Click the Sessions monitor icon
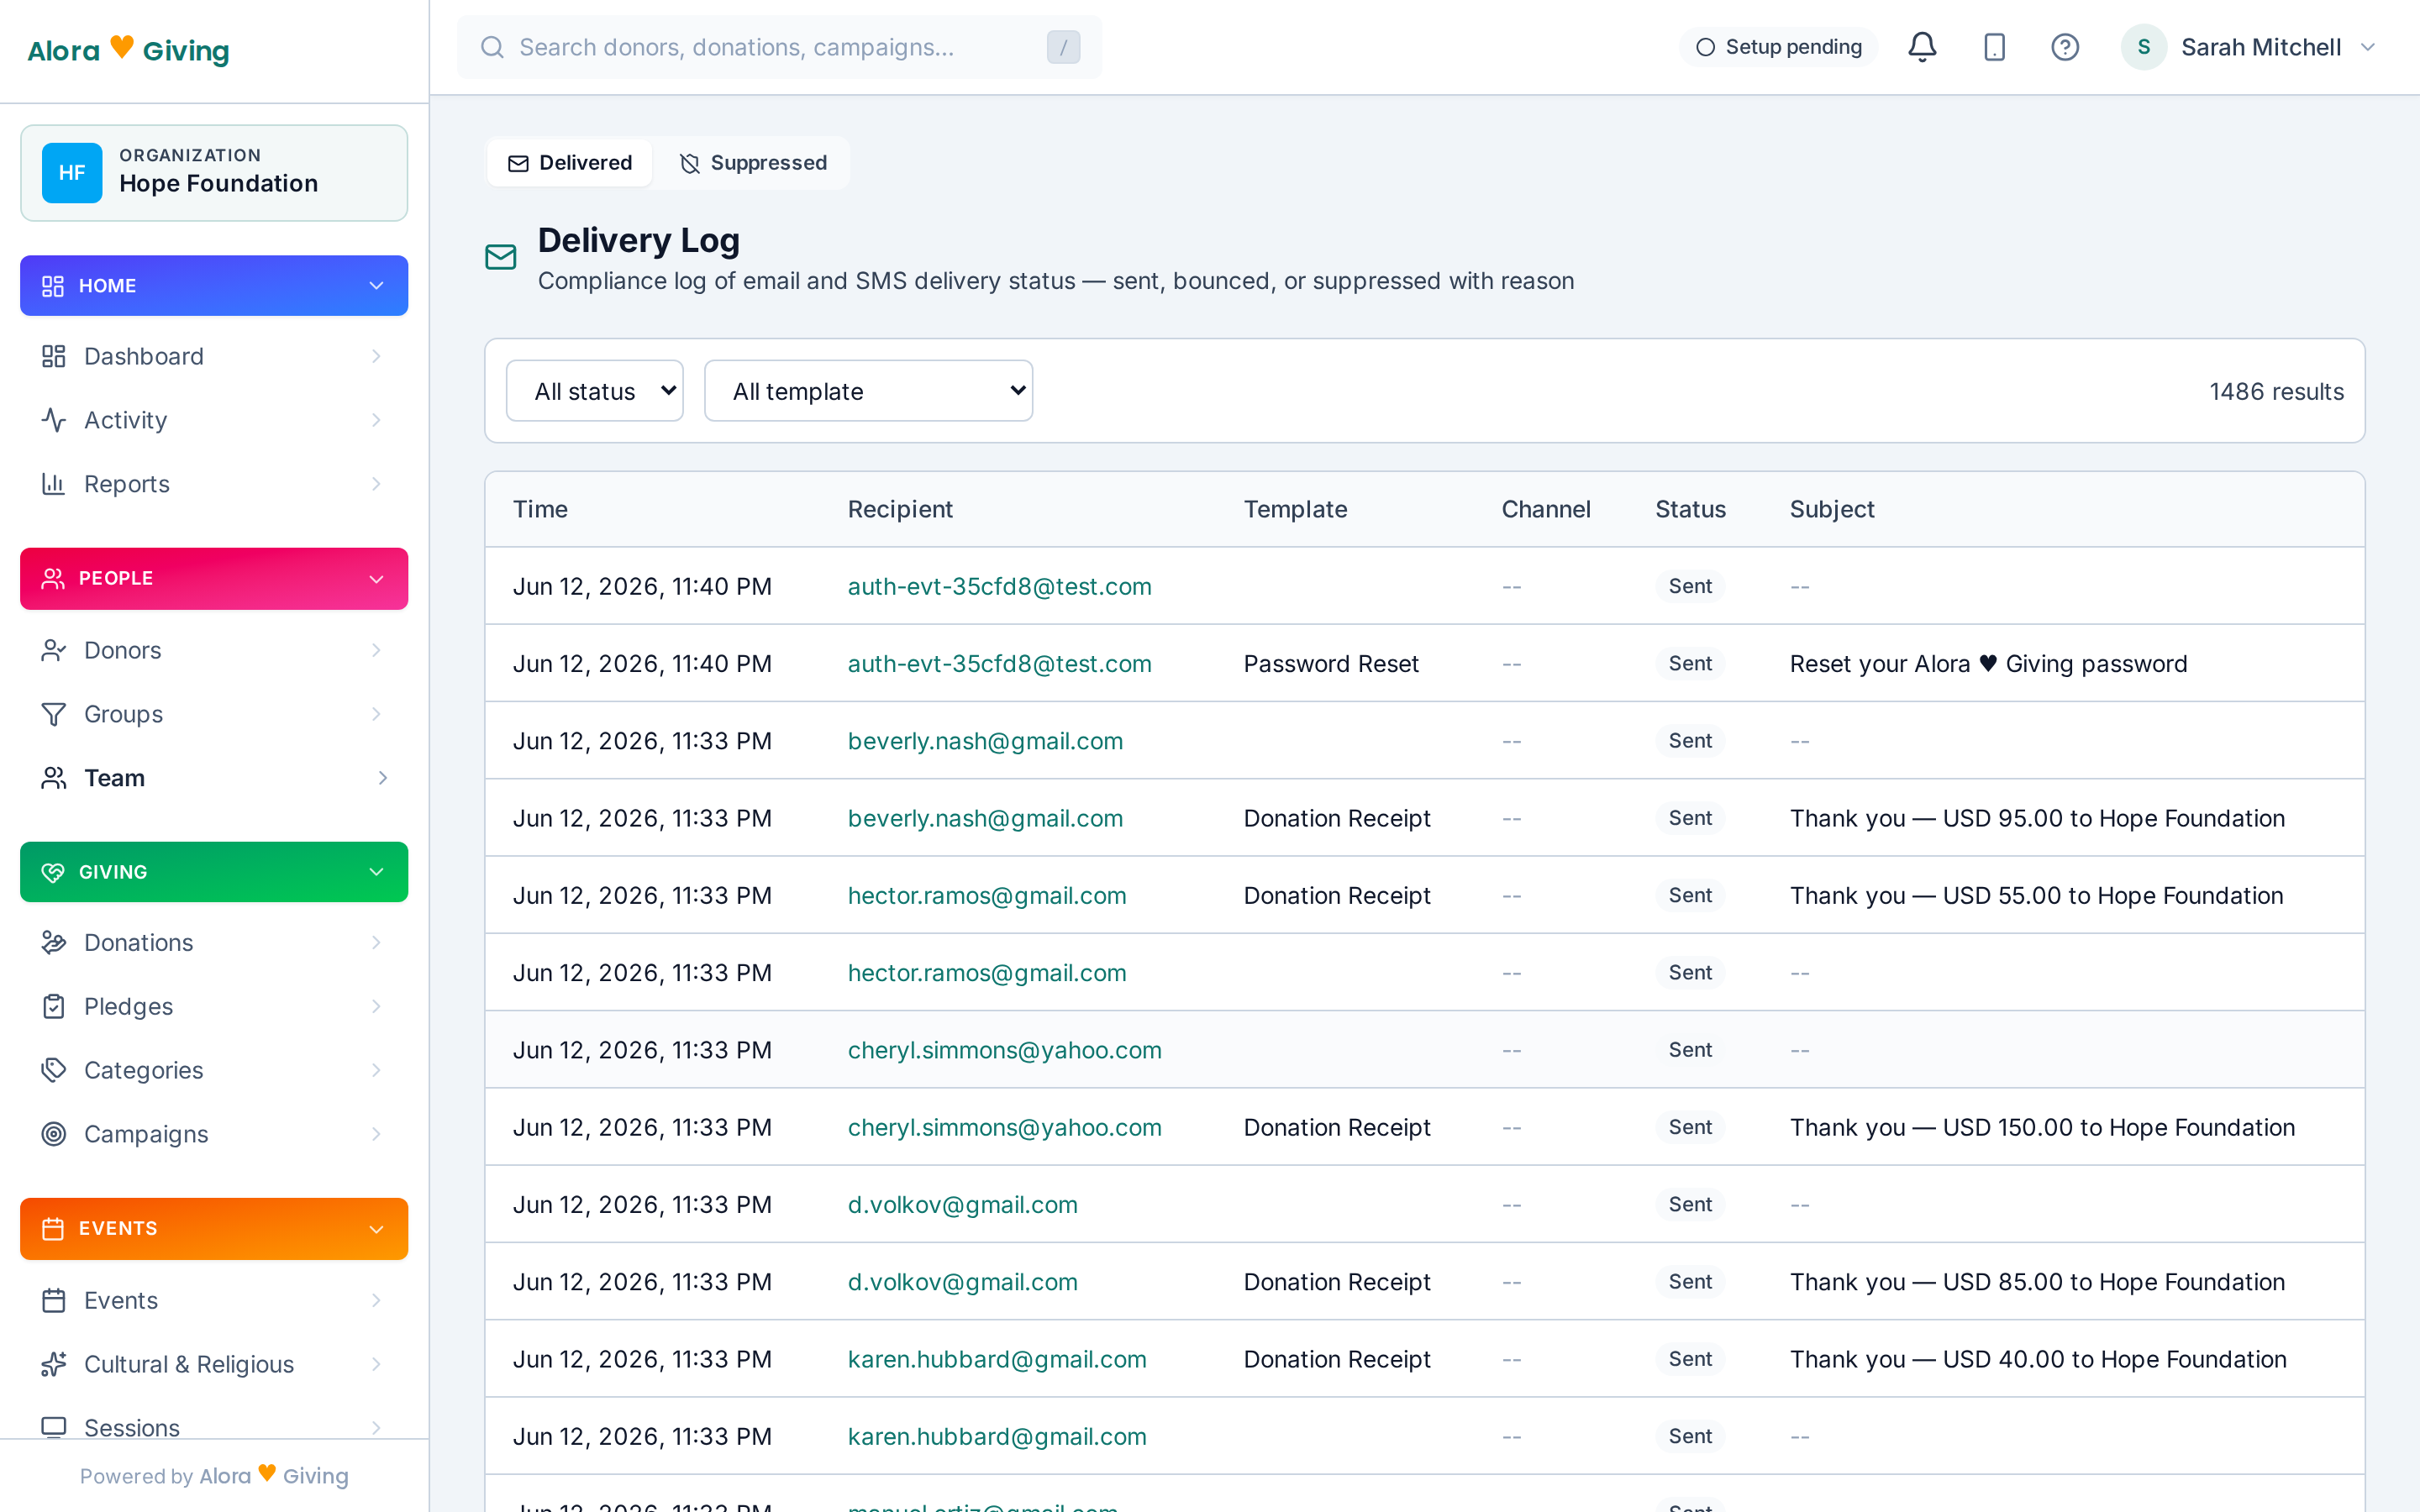 click(x=53, y=1427)
